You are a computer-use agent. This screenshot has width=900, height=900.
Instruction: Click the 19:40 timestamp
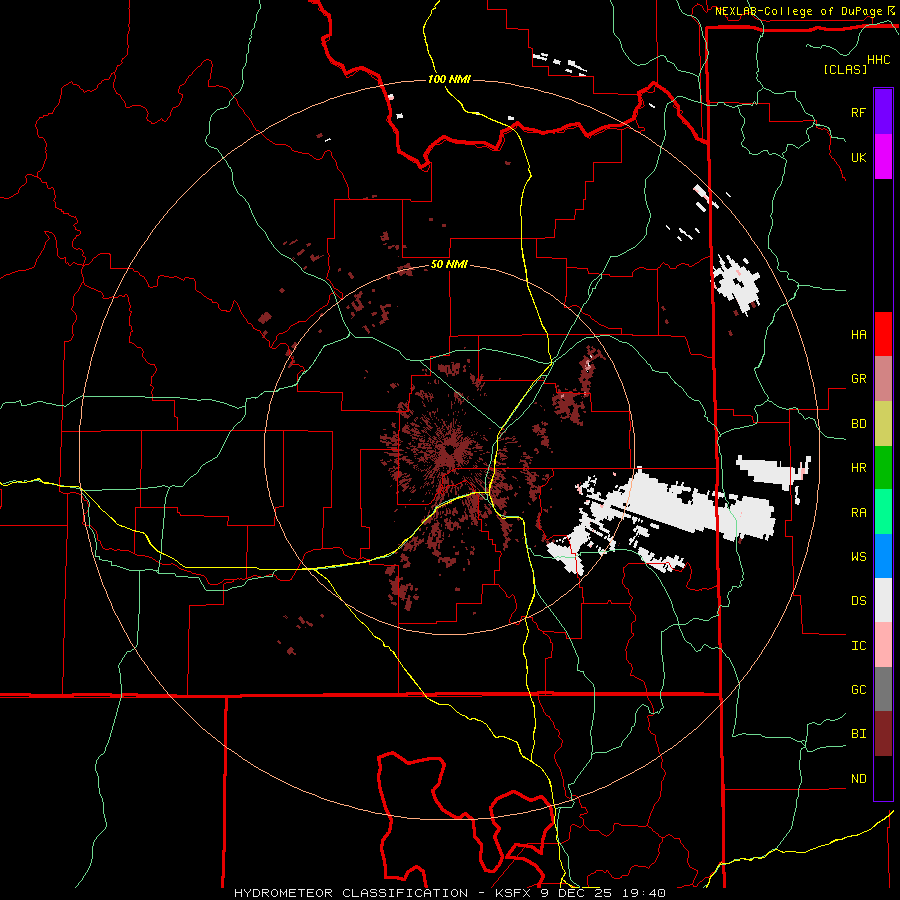643,893
